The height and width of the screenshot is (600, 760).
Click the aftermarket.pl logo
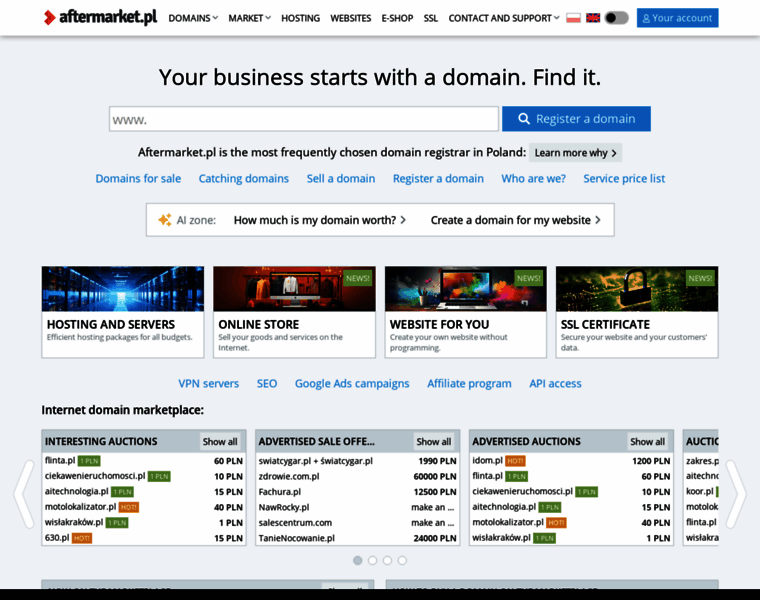point(100,18)
